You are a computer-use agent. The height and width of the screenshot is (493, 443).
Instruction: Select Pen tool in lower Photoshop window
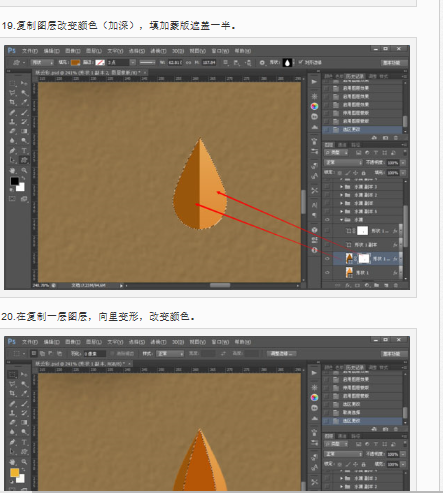(x=13, y=442)
